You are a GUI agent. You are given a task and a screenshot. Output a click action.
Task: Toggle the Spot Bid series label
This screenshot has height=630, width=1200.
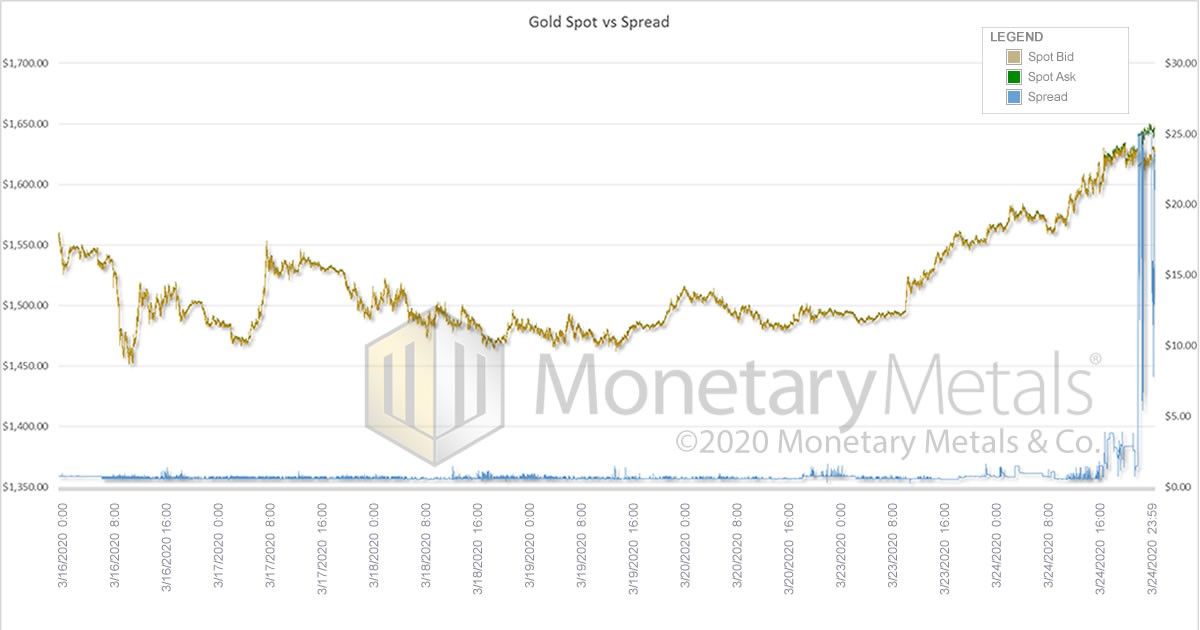(1050, 57)
